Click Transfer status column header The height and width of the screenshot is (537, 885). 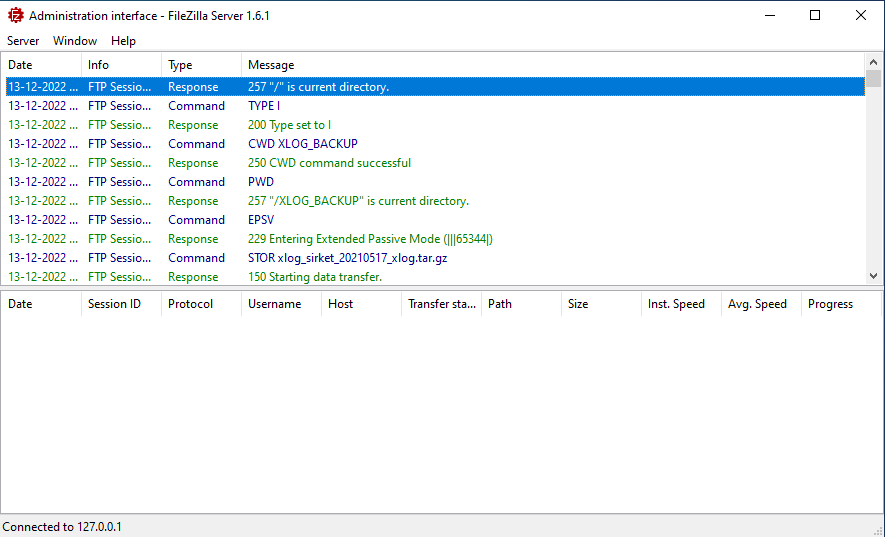coord(442,304)
